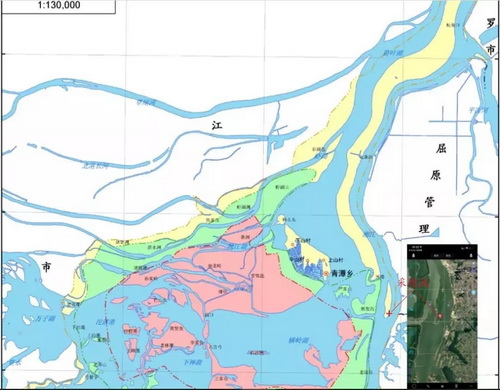This screenshot has height=390, width=500.
Task: Click the satellite map inset thumbnail
Action: [442, 317]
